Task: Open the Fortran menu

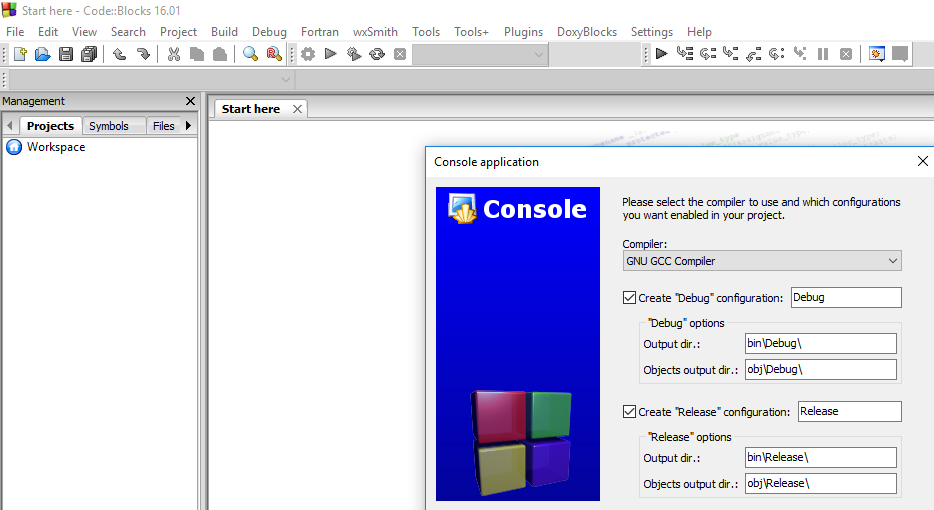Action: coord(320,32)
